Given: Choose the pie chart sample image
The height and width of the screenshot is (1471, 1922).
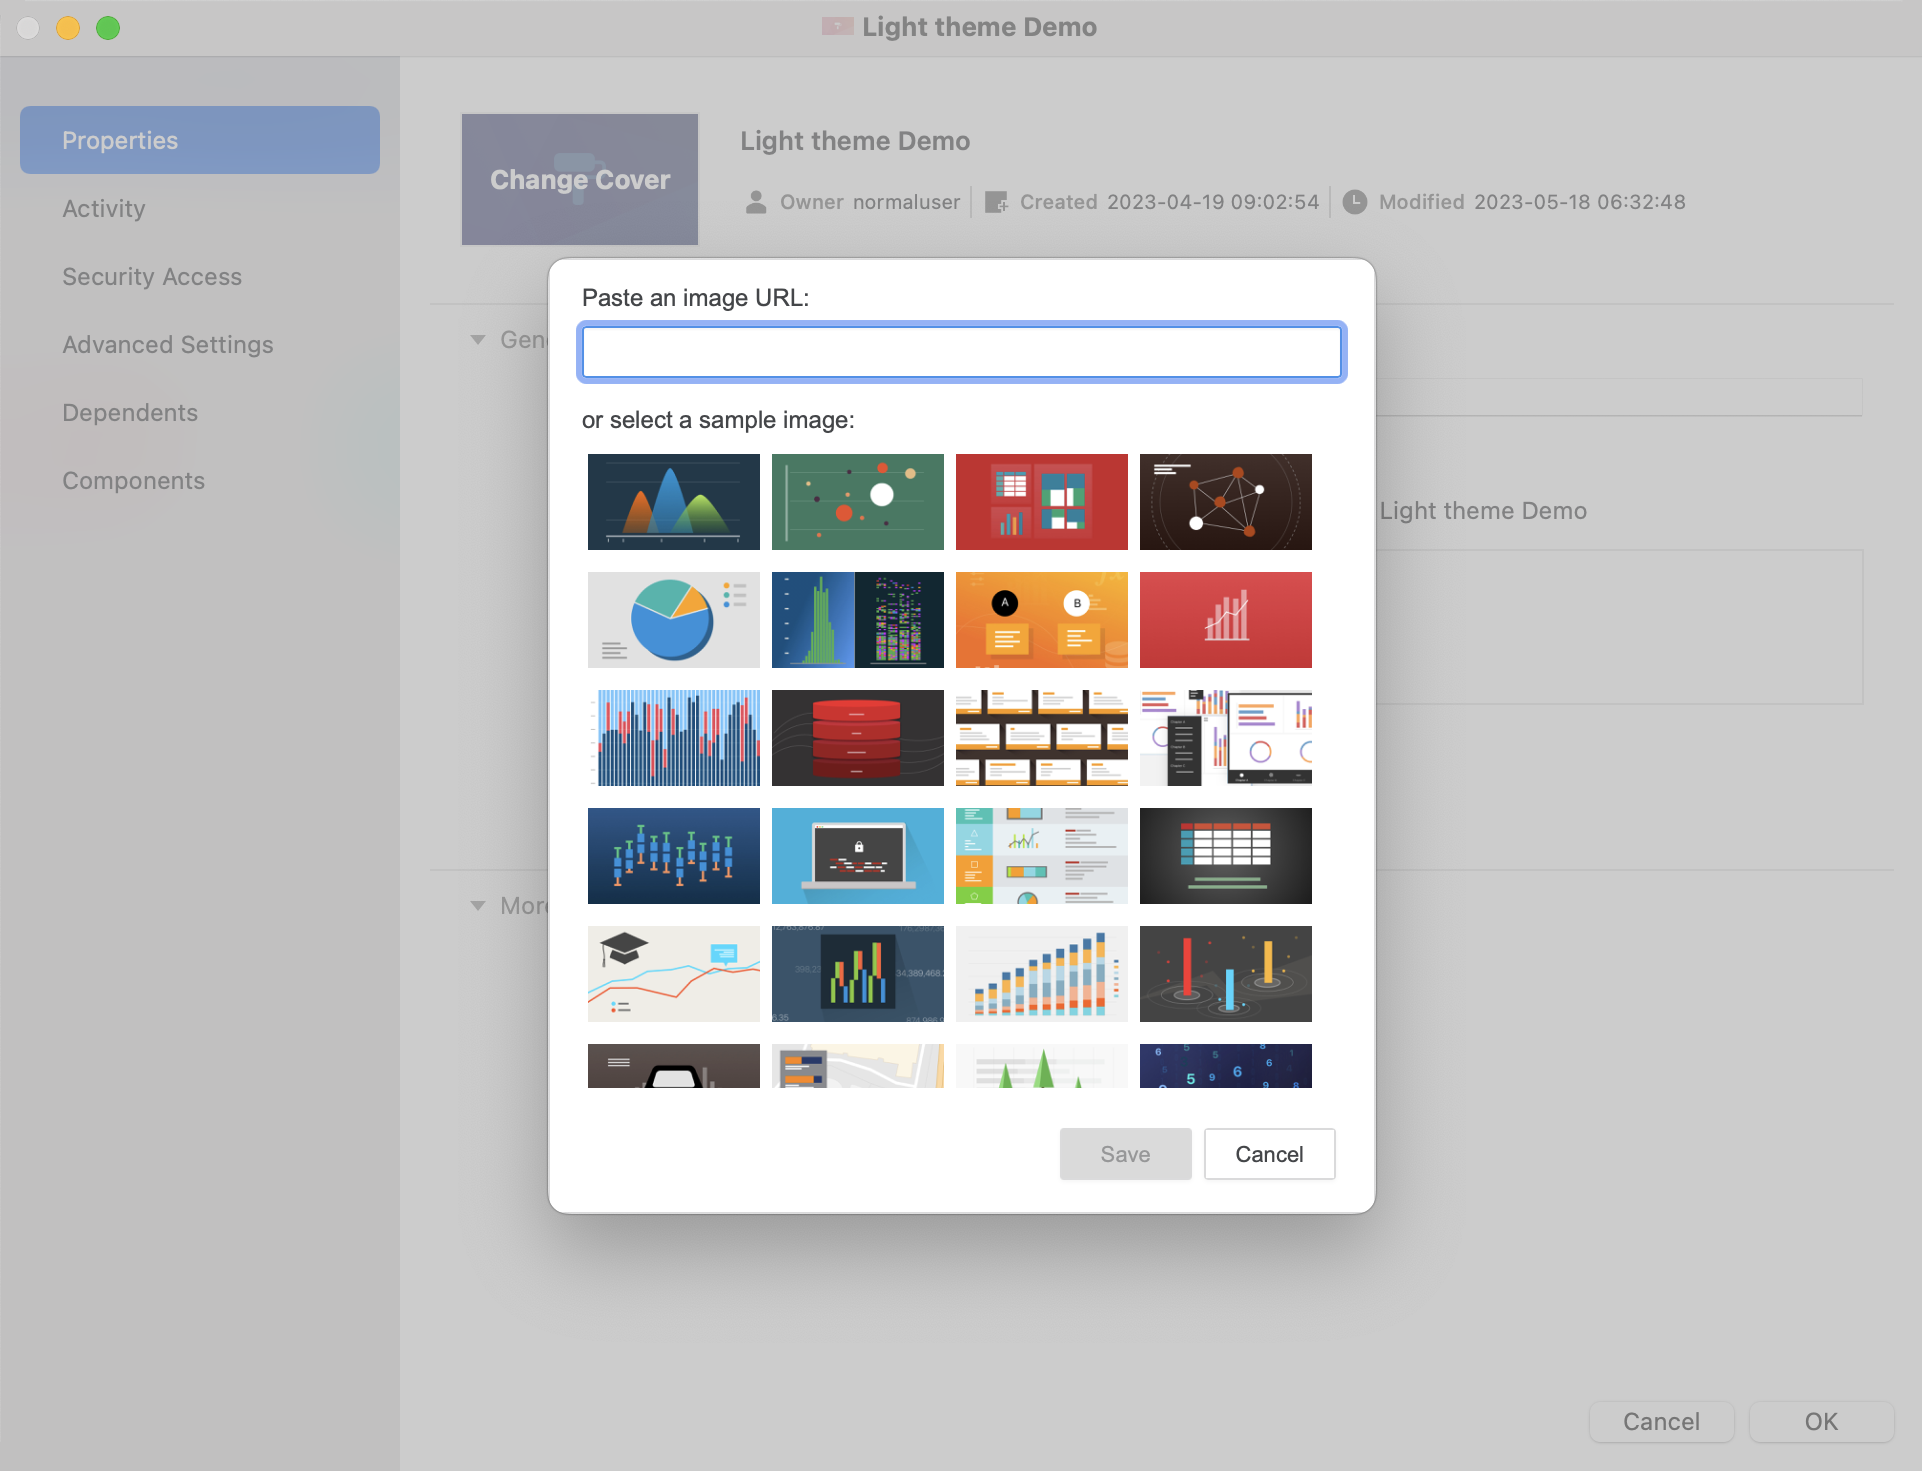Looking at the screenshot, I should point(673,619).
